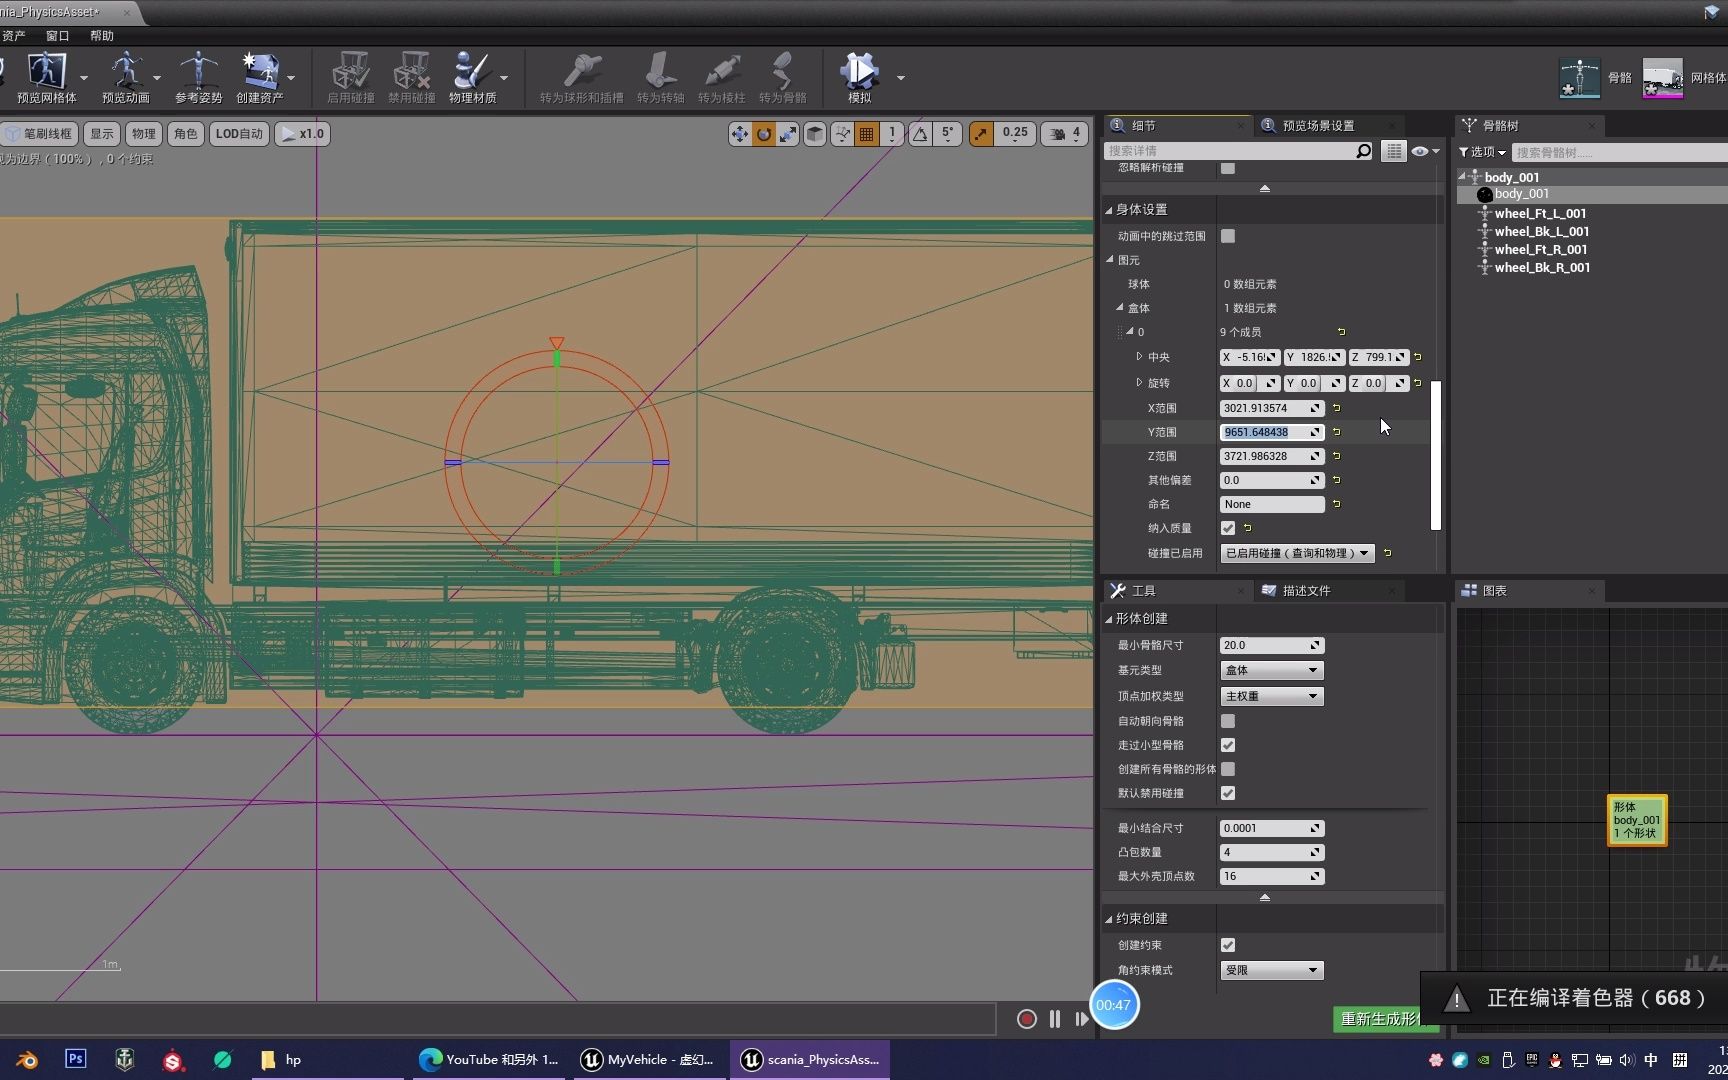Convert body using 转为转轴 icon

659,77
